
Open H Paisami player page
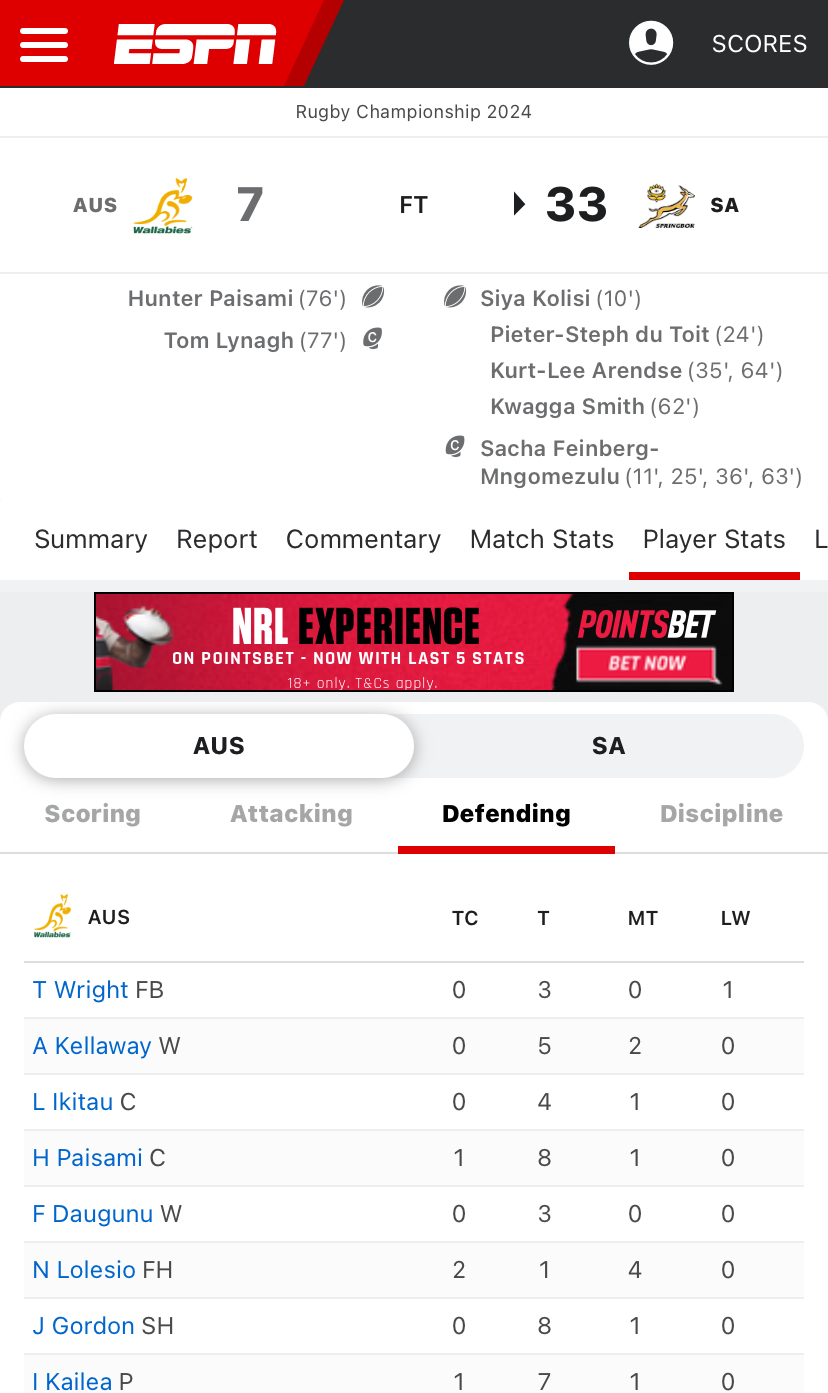pyautogui.click(x=88, y=1158)
